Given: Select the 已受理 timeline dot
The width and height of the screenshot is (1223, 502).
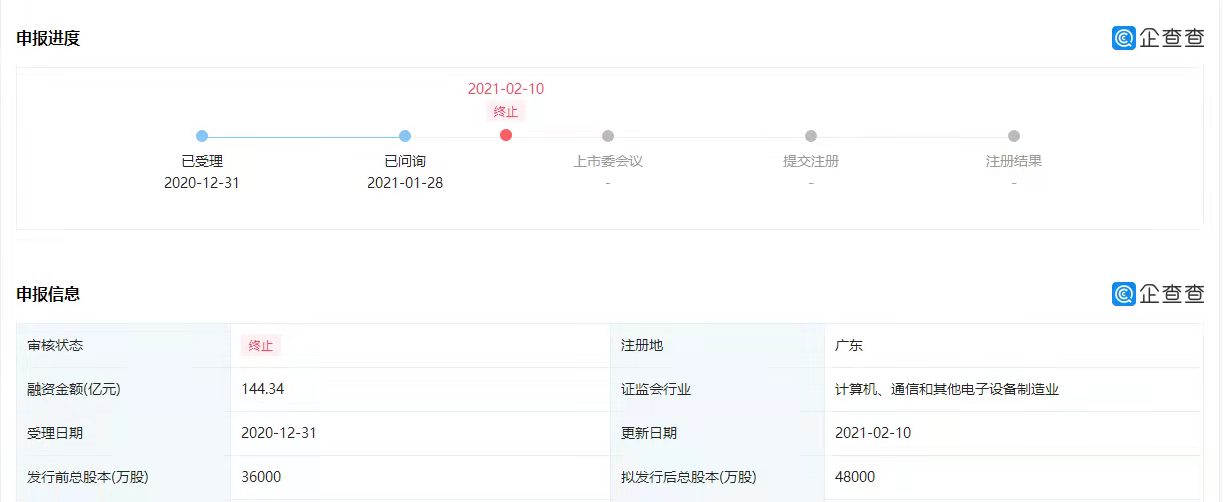Looking at the screenshot, I should click(x=202, y=136).
